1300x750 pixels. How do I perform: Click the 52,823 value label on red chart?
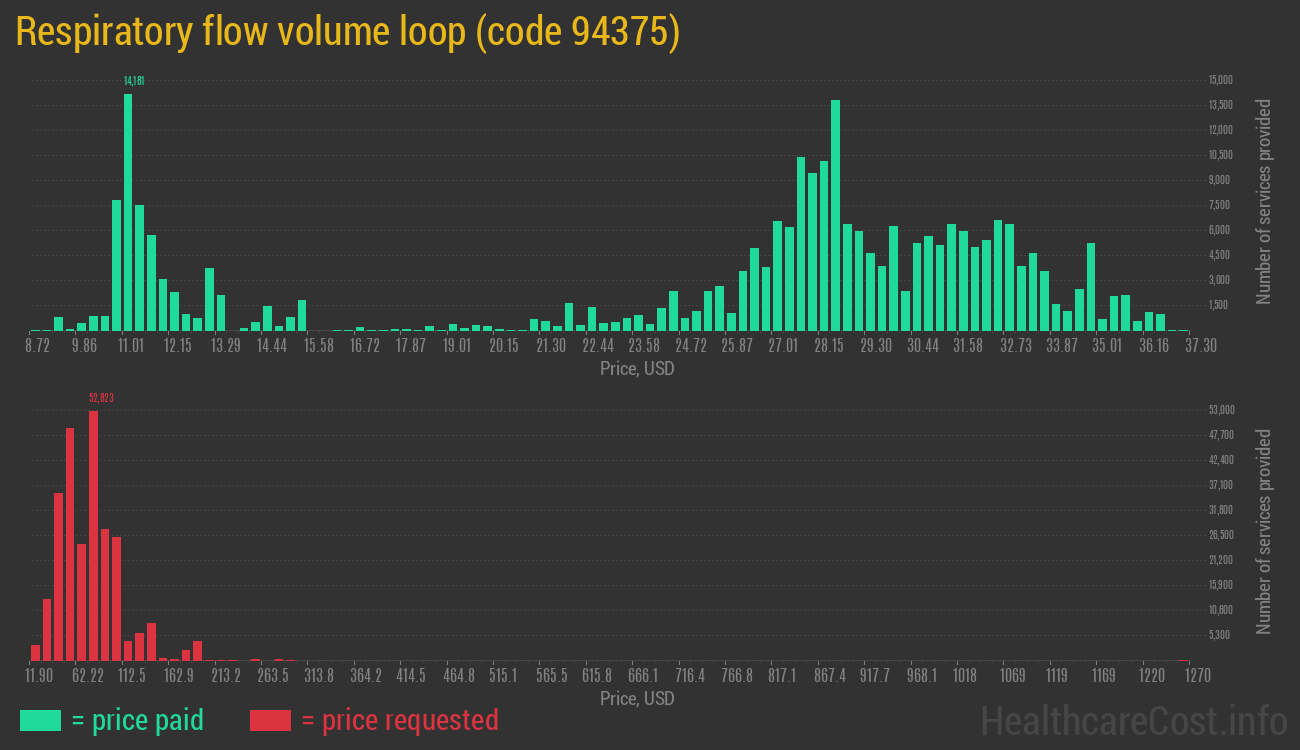coord(100,397)
